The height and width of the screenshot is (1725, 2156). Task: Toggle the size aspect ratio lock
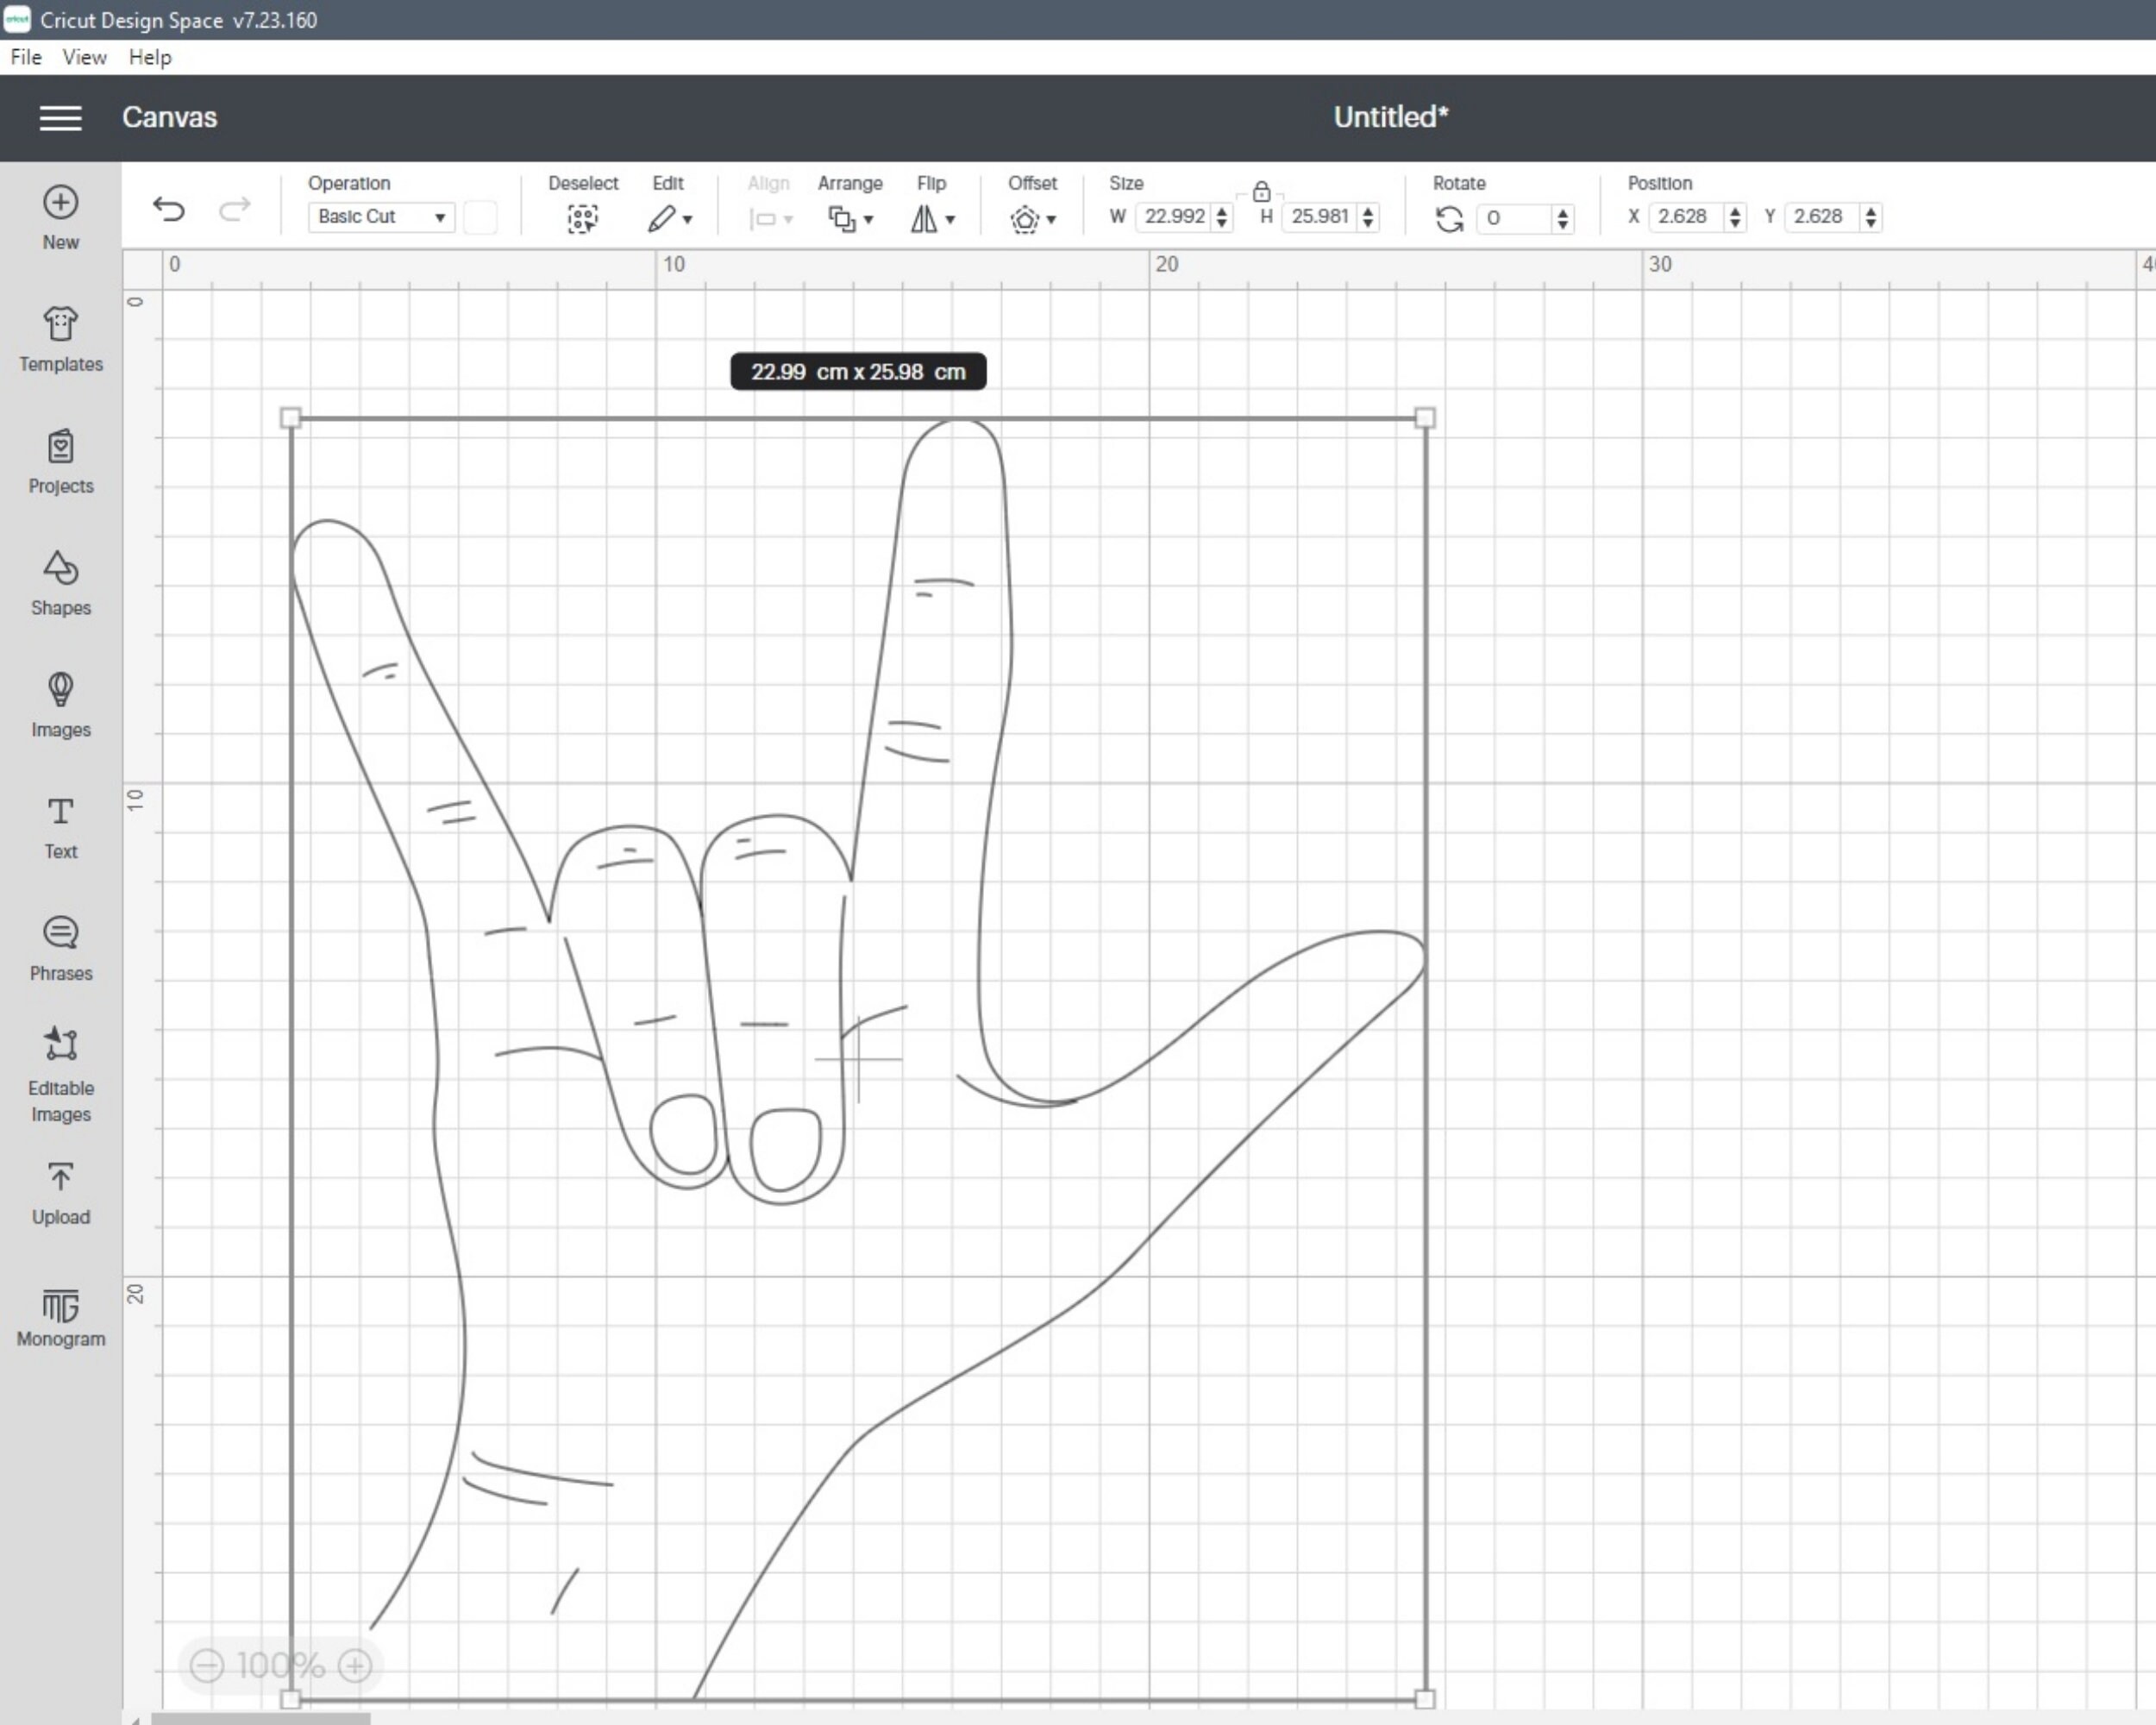tap(1260, 192)
